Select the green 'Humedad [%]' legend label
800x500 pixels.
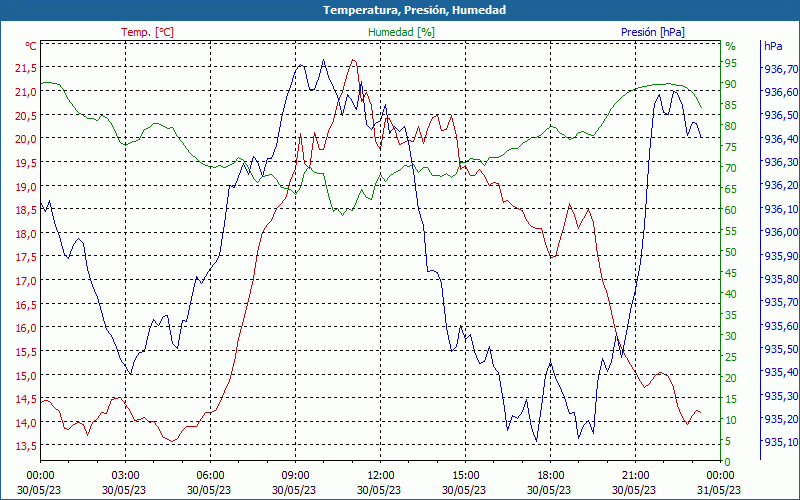click(x=401, y=32)
